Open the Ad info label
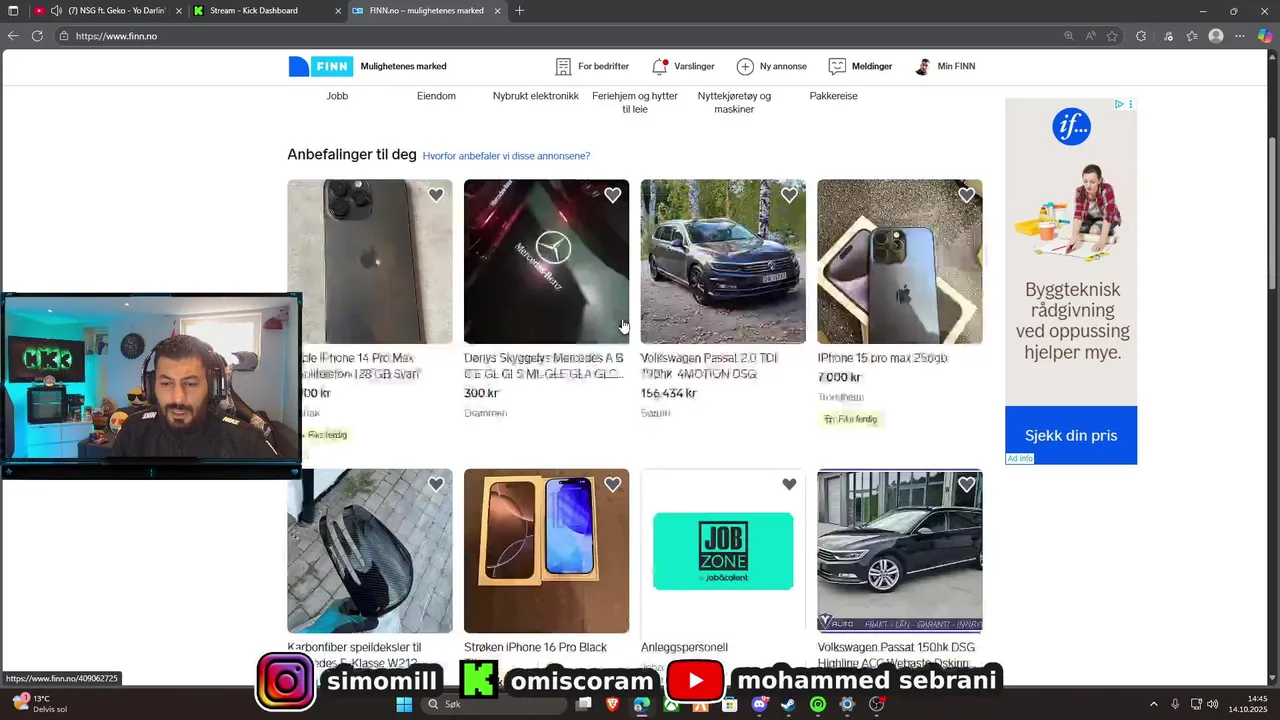This screenshot has width=1280, height=720. pos(1019,458)
